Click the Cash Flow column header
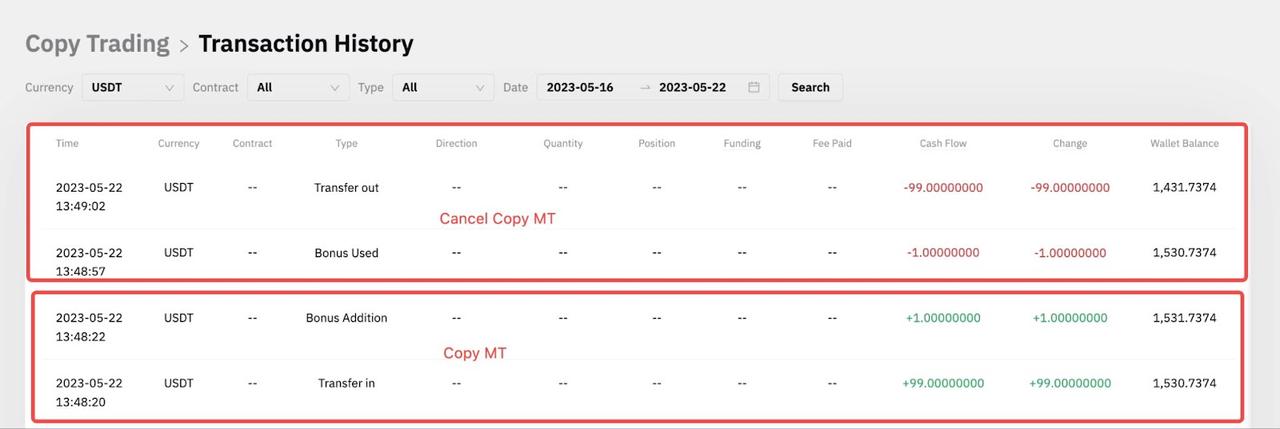 pyautogui.click(x=943, y=143)
